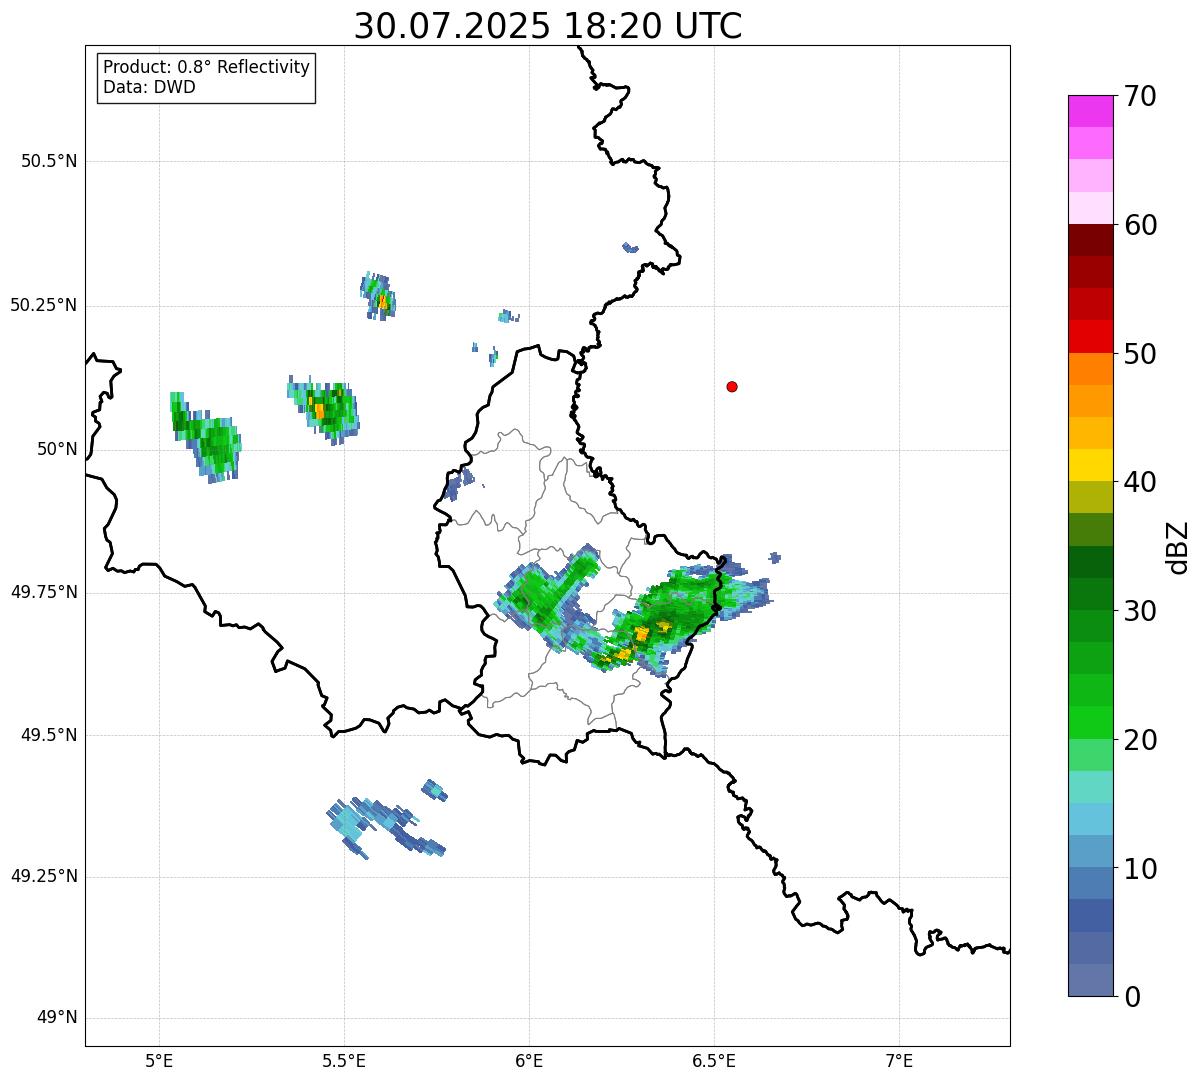1202x1081 pixels.
Task: Click the title "30.07.2025 18:20 UTC"
Action: 548,26
